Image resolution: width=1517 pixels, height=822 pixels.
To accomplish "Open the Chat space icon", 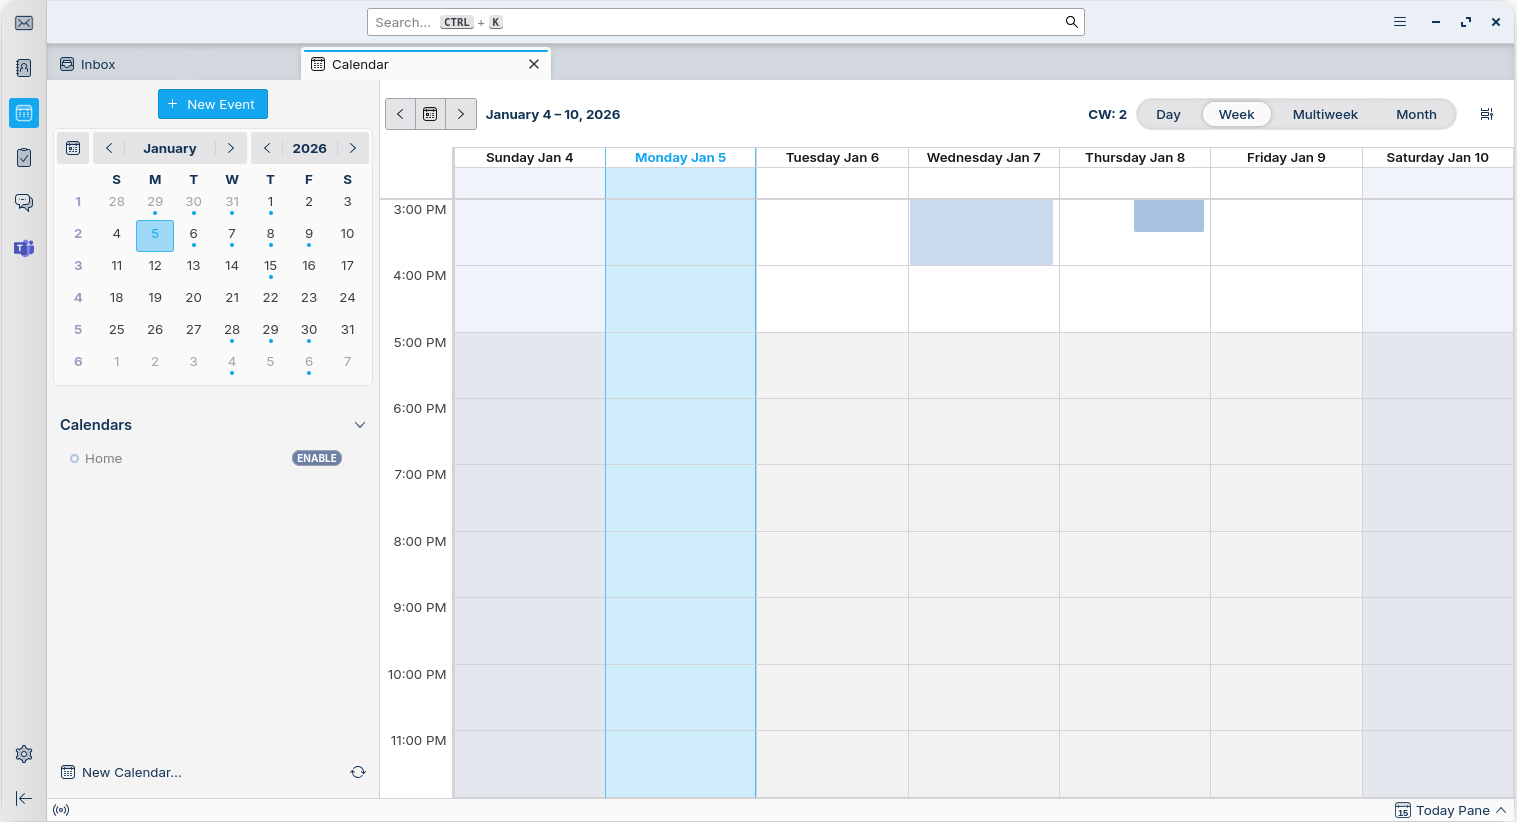I will pos(24,202).
